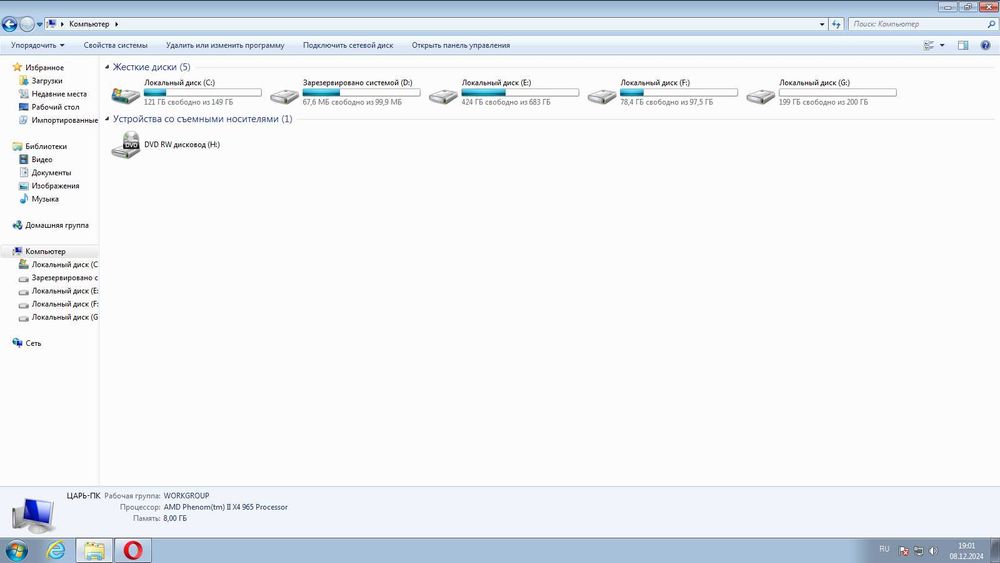Select the Локальный диск (G:) drive icon
Image resolution: width=1000 pixels, height=563 pixels.
coord(761,96)
